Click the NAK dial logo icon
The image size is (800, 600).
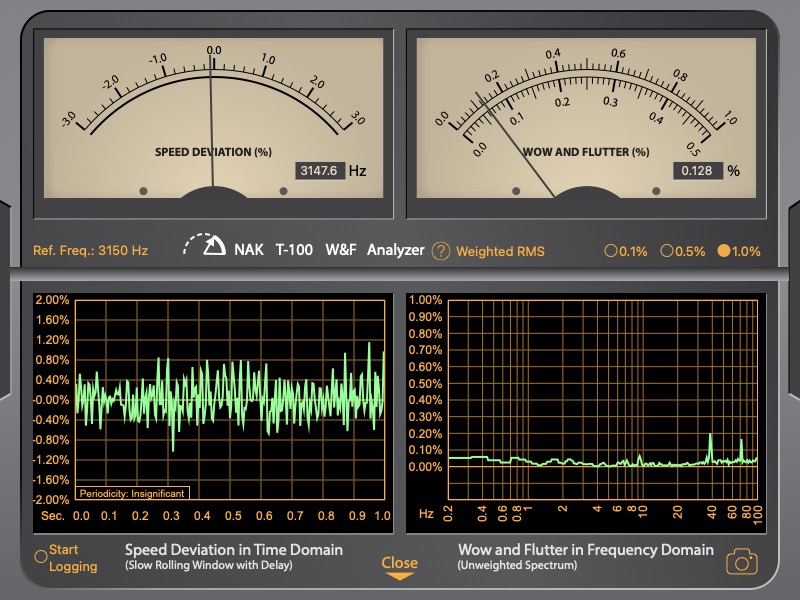coord(205,245)
